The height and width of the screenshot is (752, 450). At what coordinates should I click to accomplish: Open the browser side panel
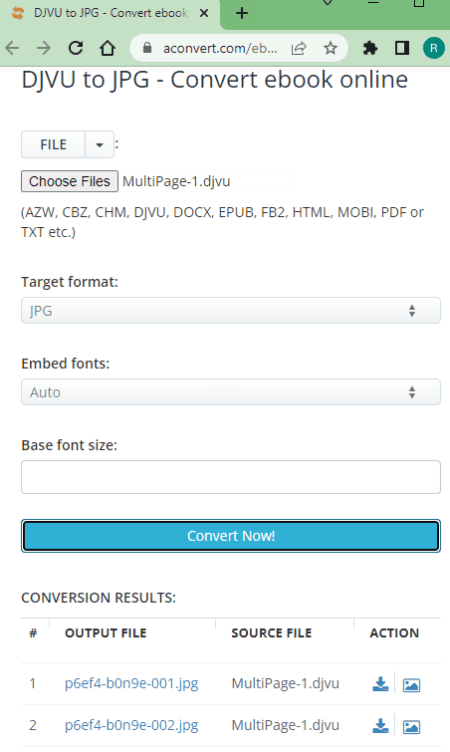(x=402, y=48)
